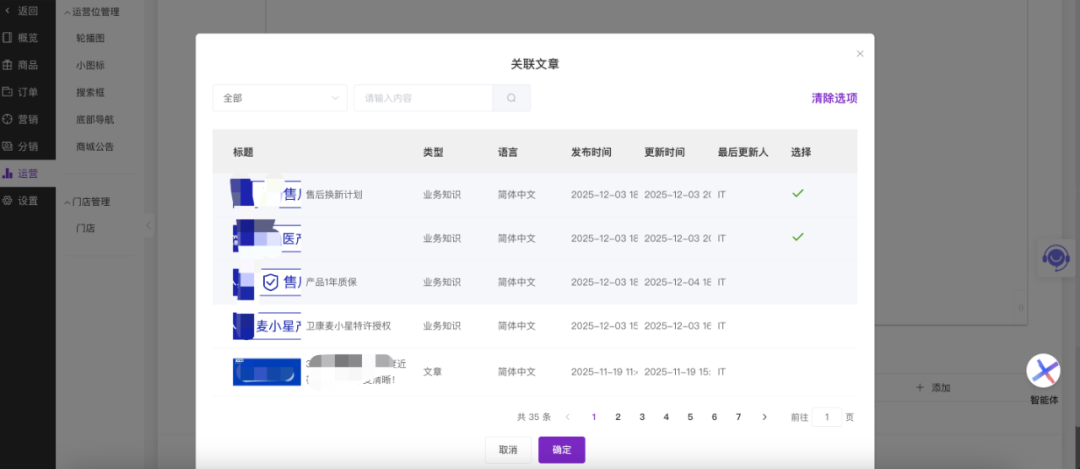Open the 全部 category dropdown

[280, 98]
